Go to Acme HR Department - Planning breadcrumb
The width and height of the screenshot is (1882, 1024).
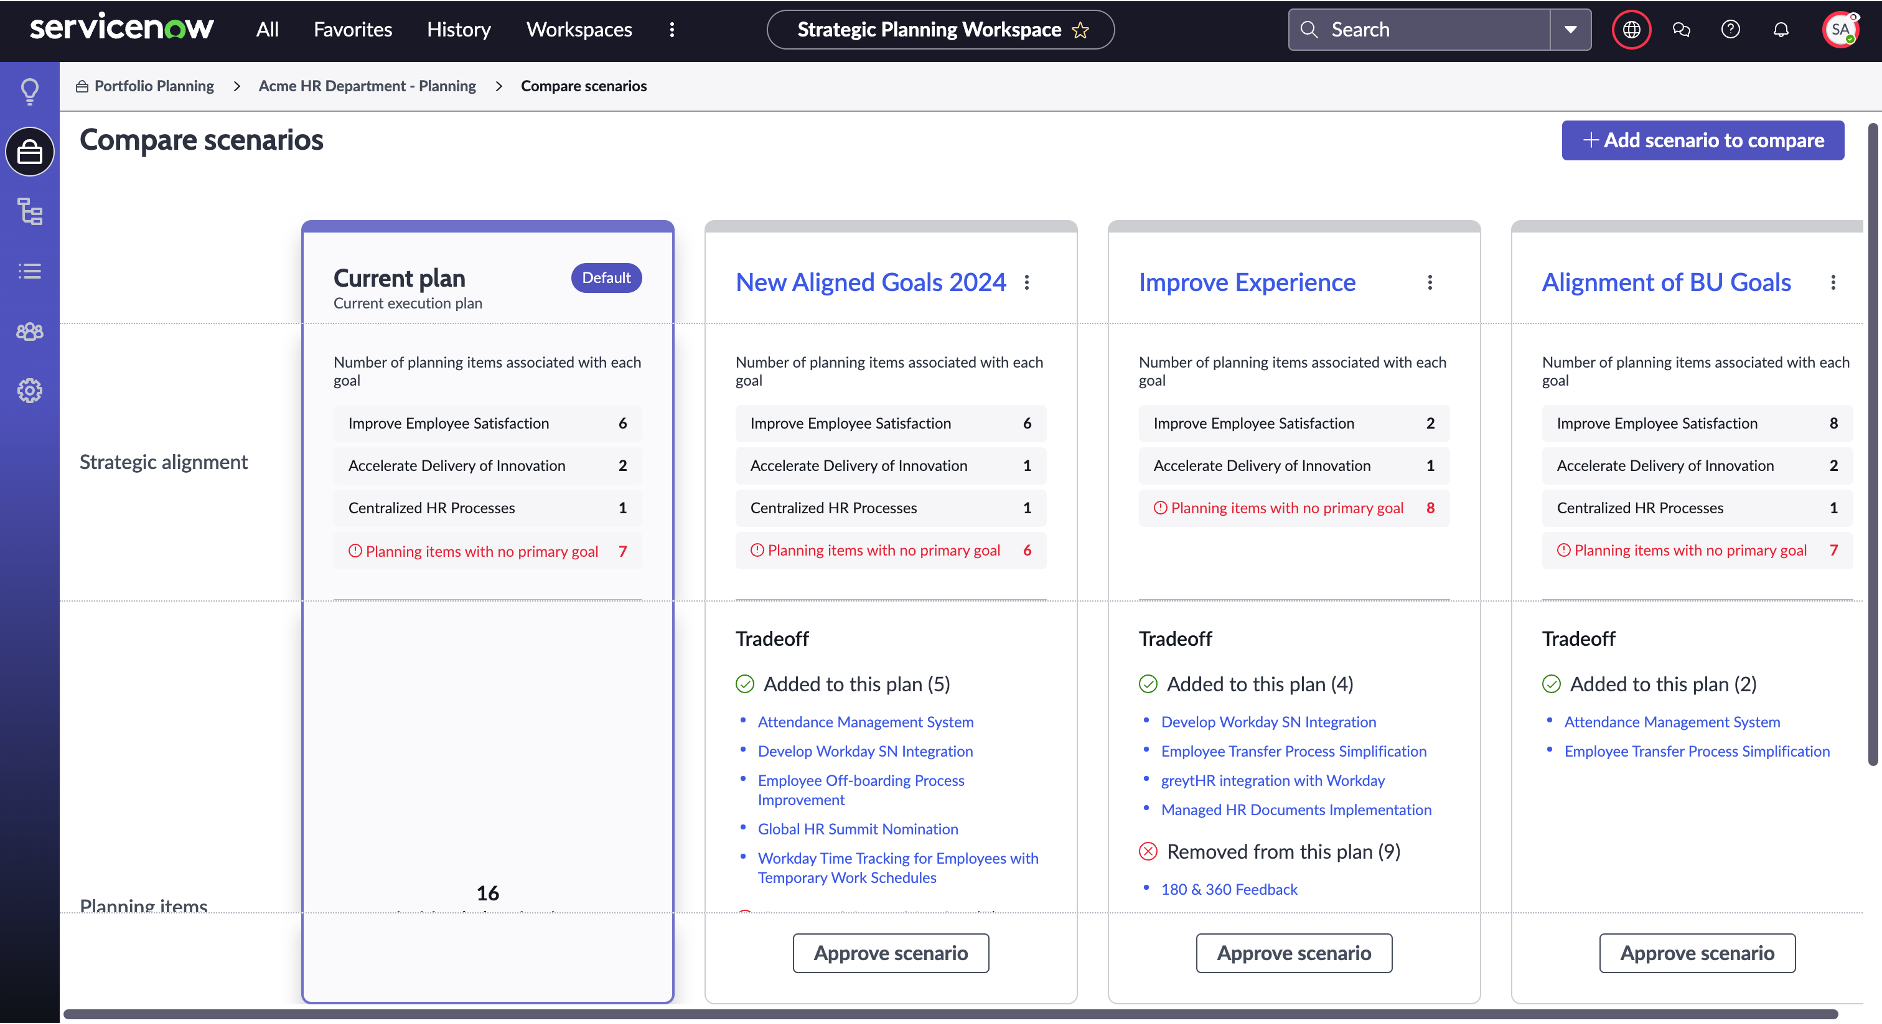pos(367,86)
